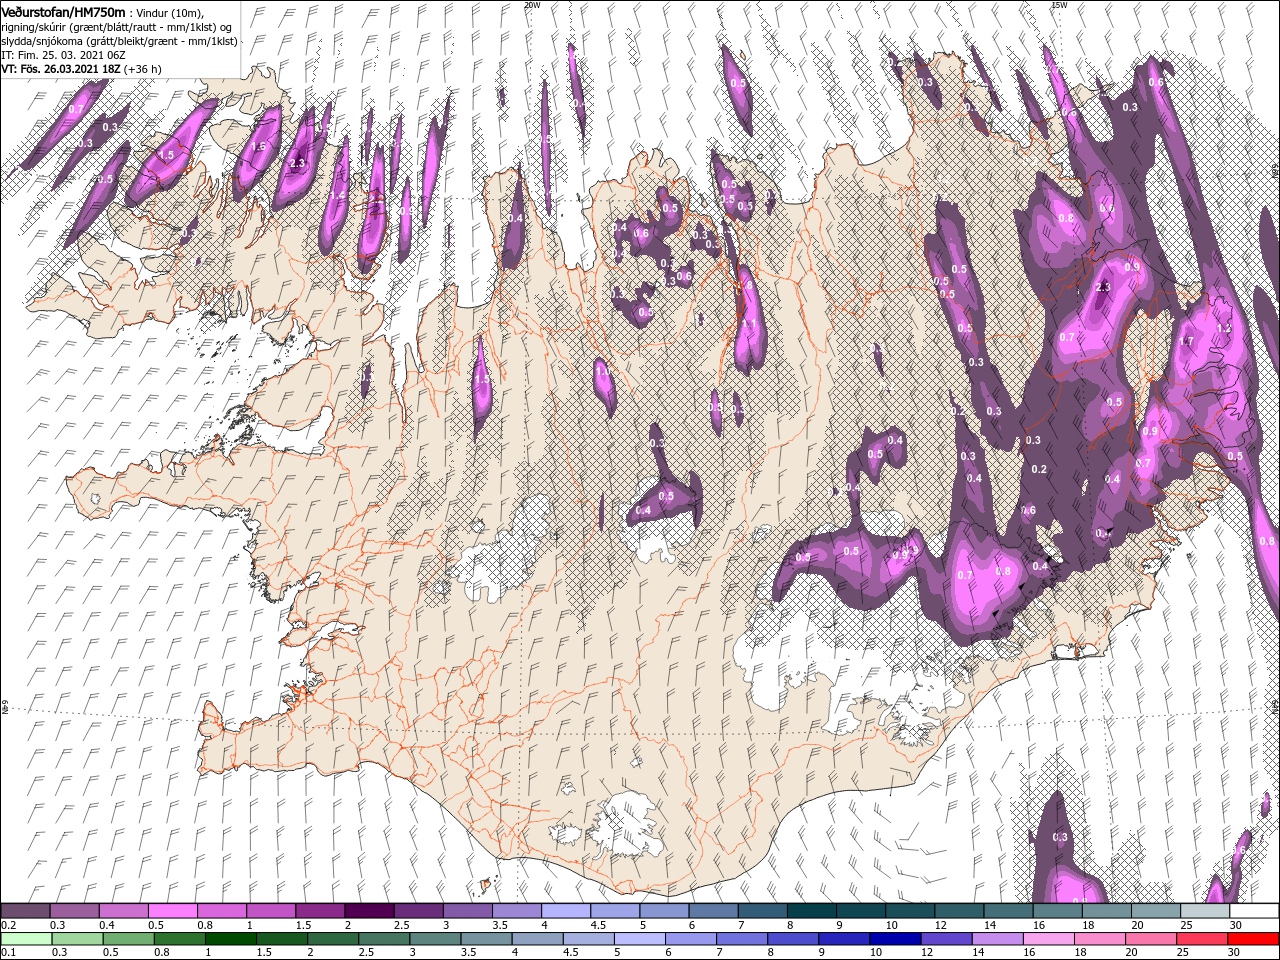The height and width of the screenshot is (960, 1280).
Task: Click the '16' label on the lower rain scale
Action: coord(1029,953)
